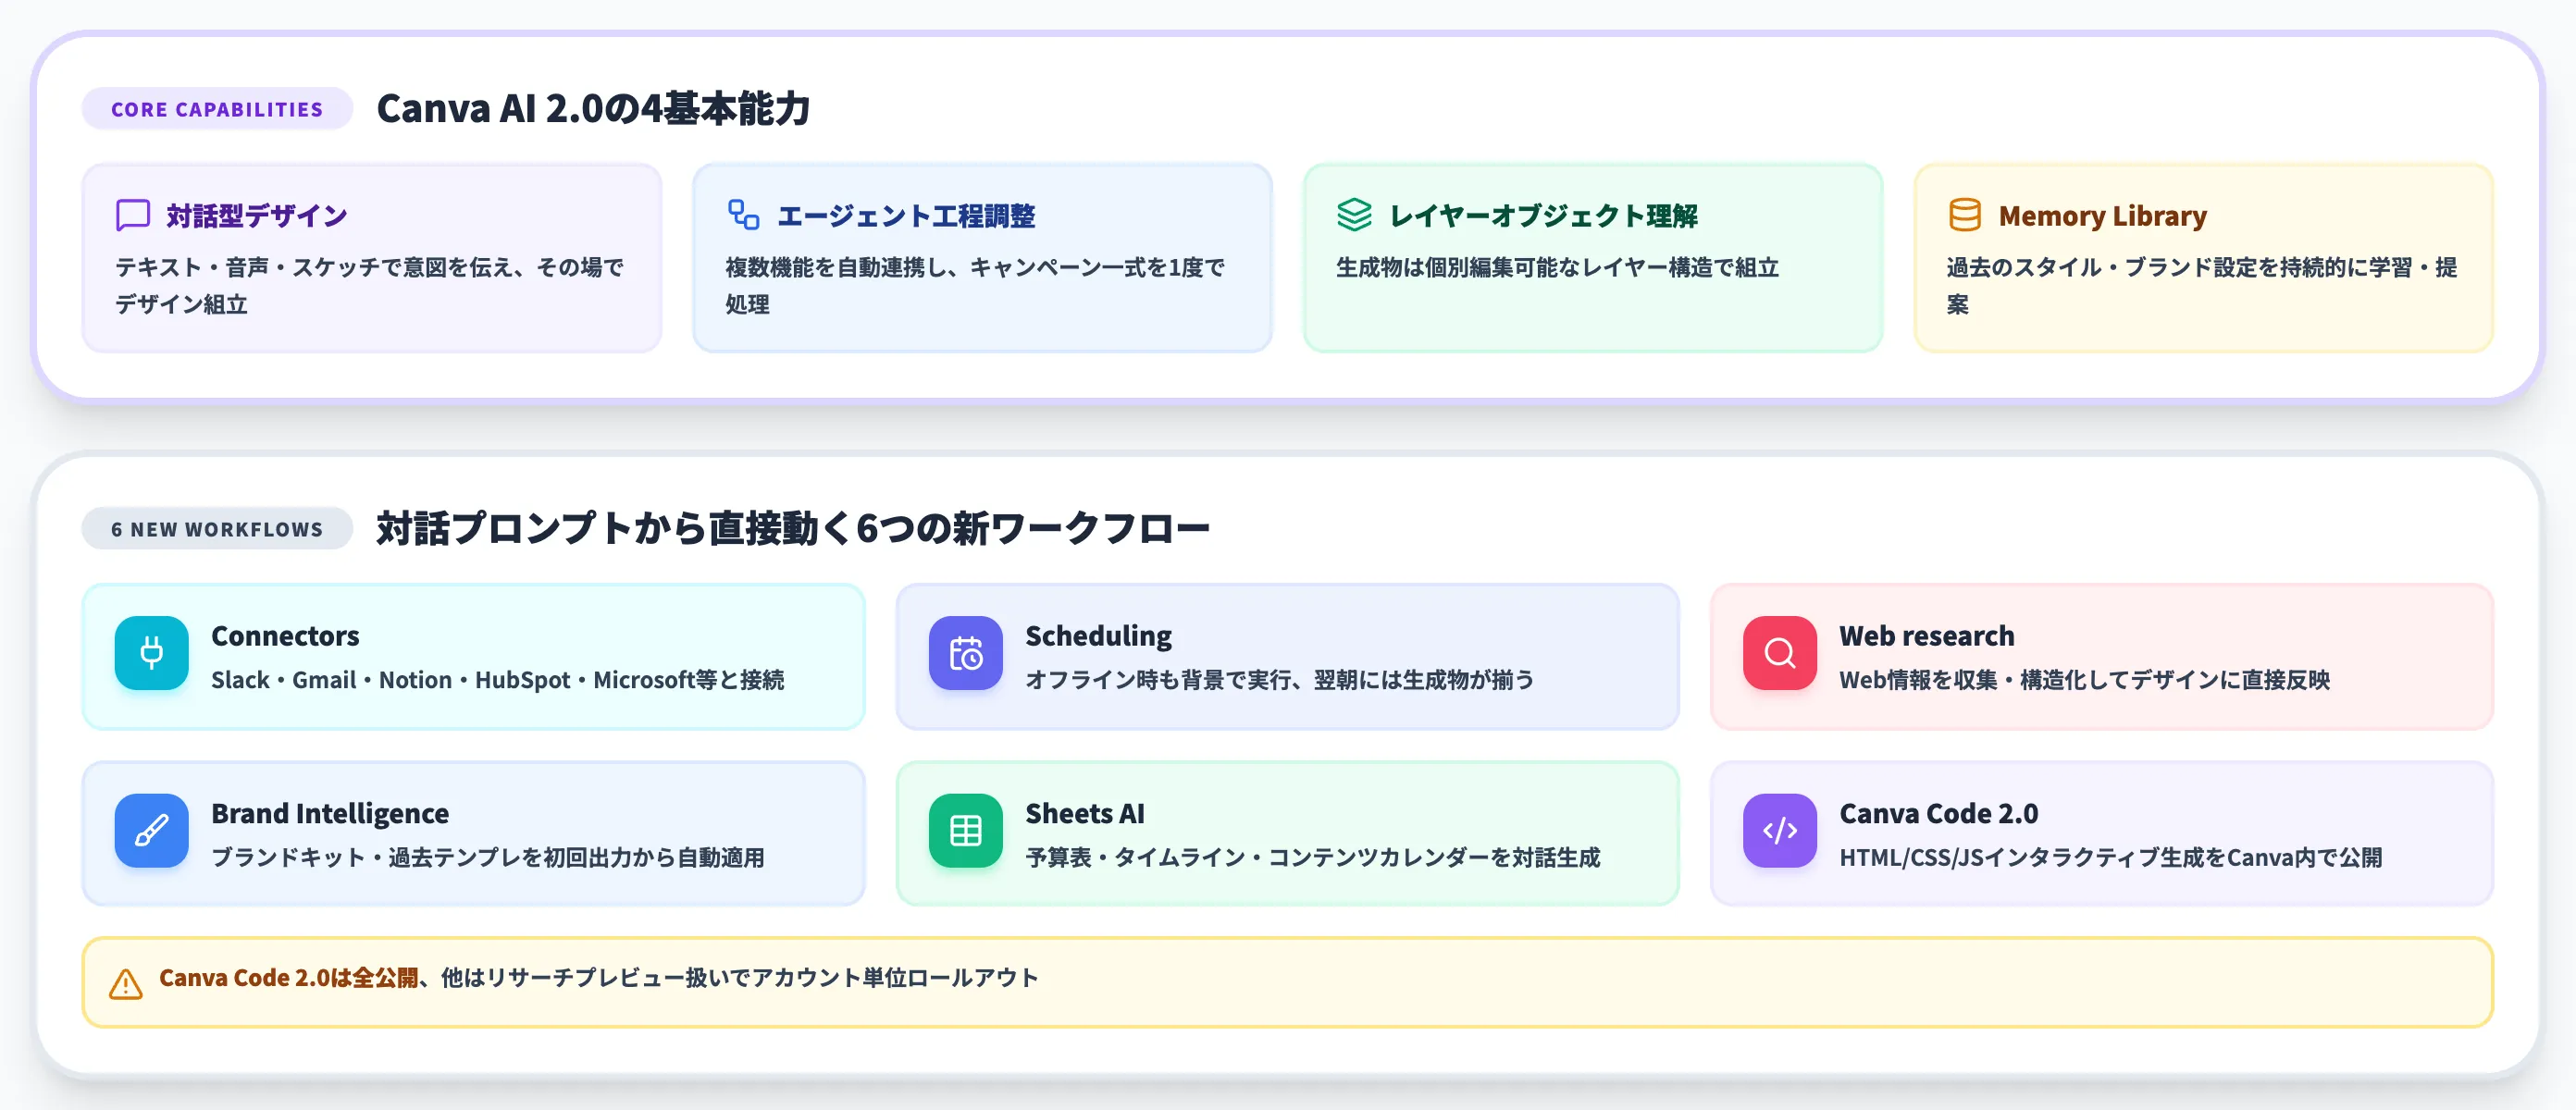Viewport: 2576px width, 1110px height.
Task: Click the agent workflow icon beside エージェント工程調整
Action: [743, 215]
